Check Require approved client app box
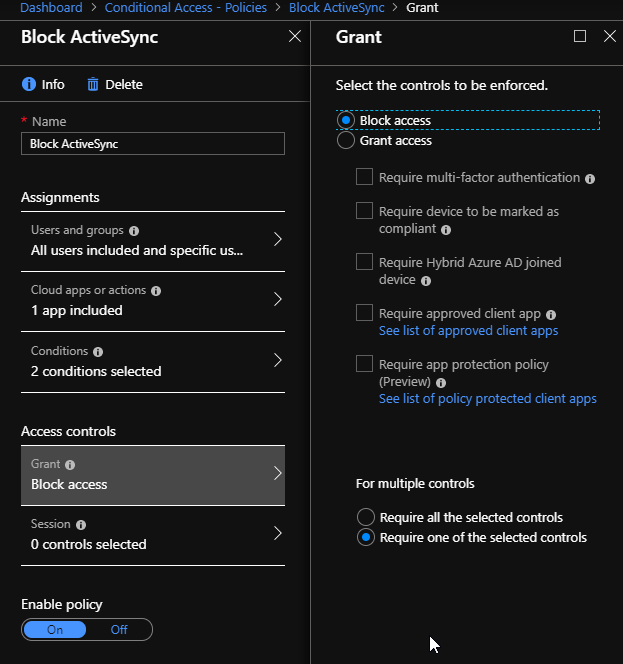Screen dimensions: 623x664 364,313
